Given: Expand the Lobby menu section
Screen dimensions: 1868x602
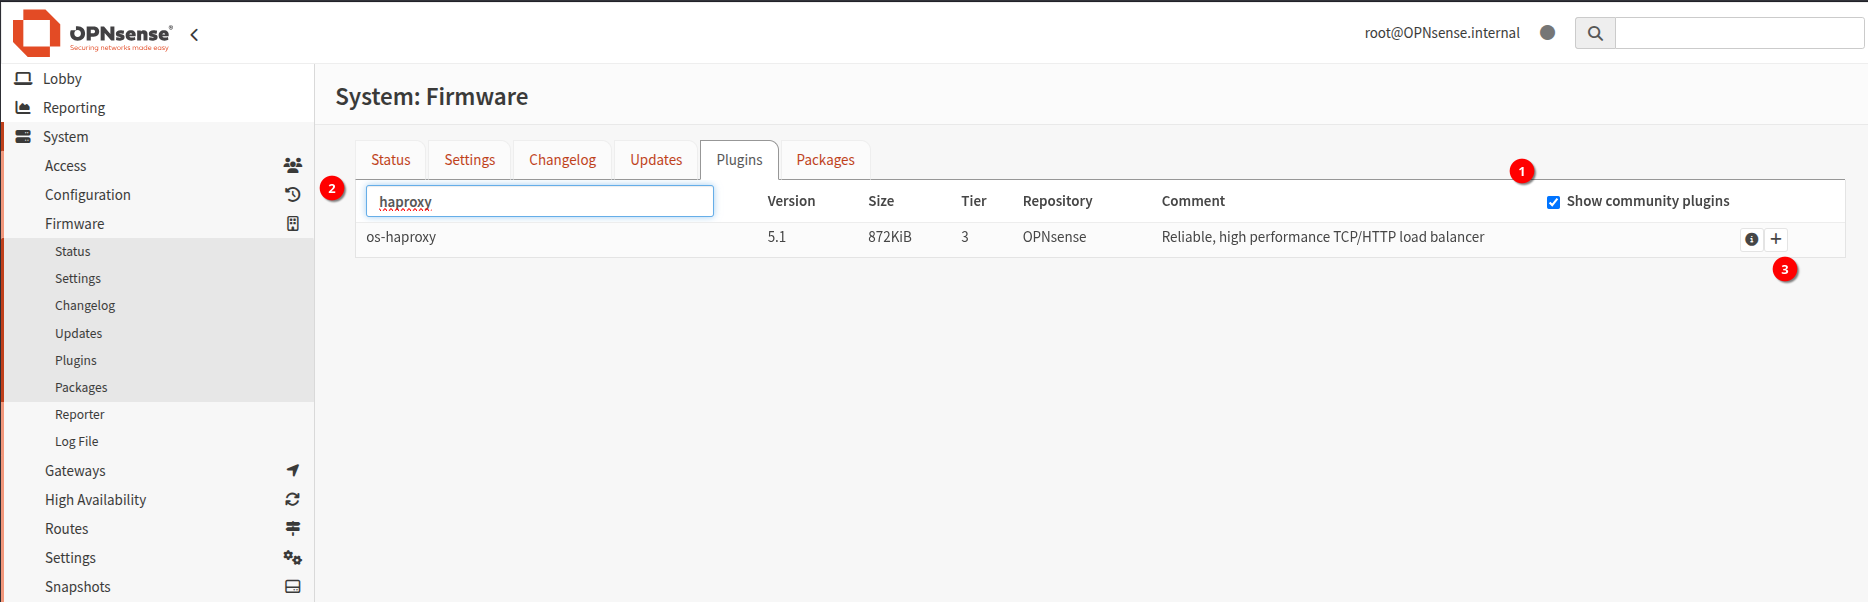Looking at the screenshot, I should [x=62, y=79].
